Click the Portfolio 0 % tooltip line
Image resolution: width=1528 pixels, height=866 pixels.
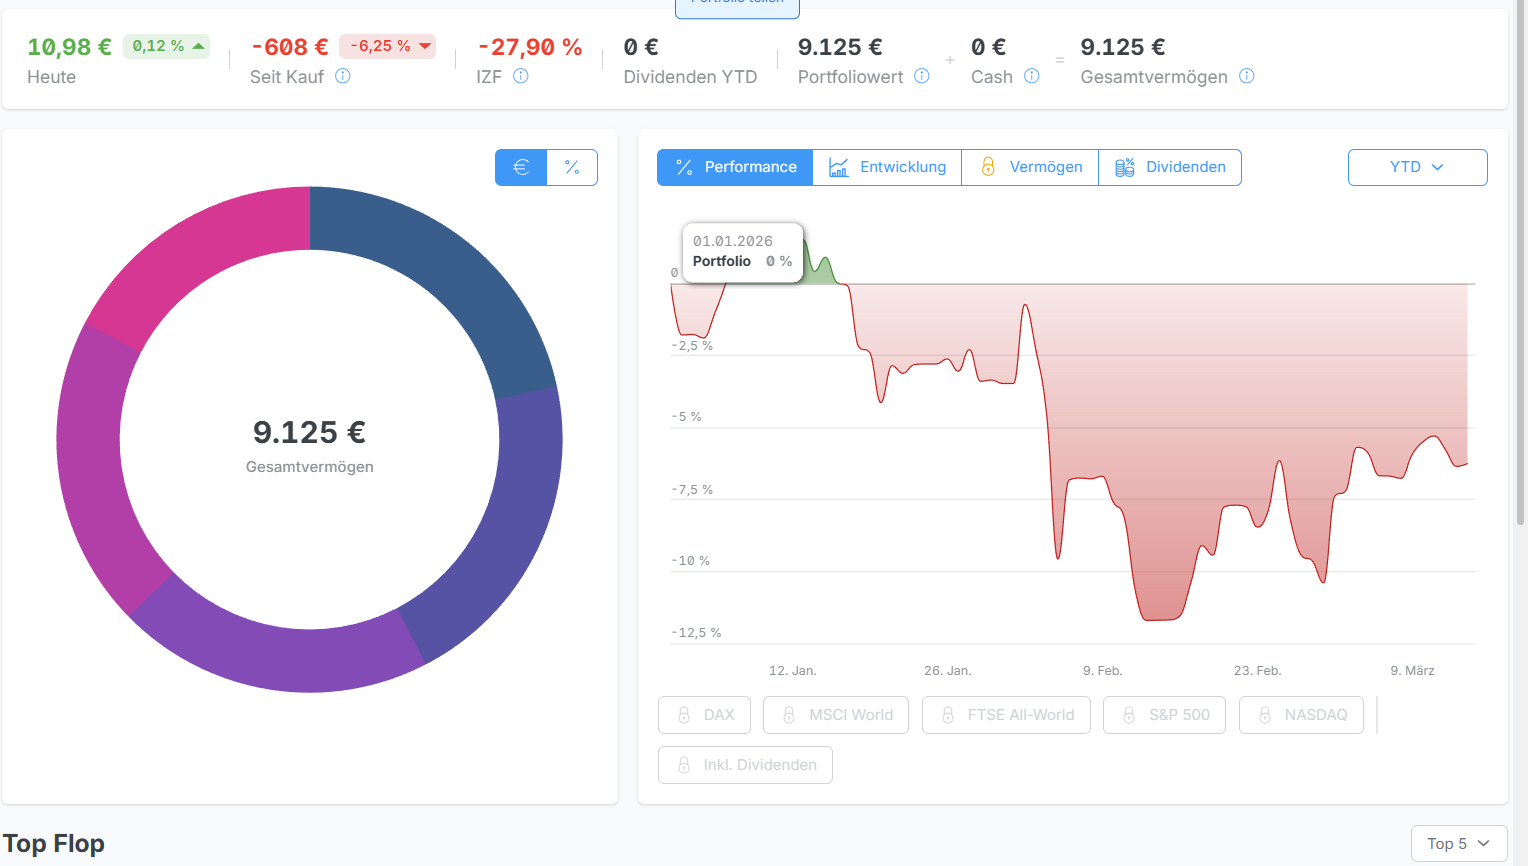742,261
